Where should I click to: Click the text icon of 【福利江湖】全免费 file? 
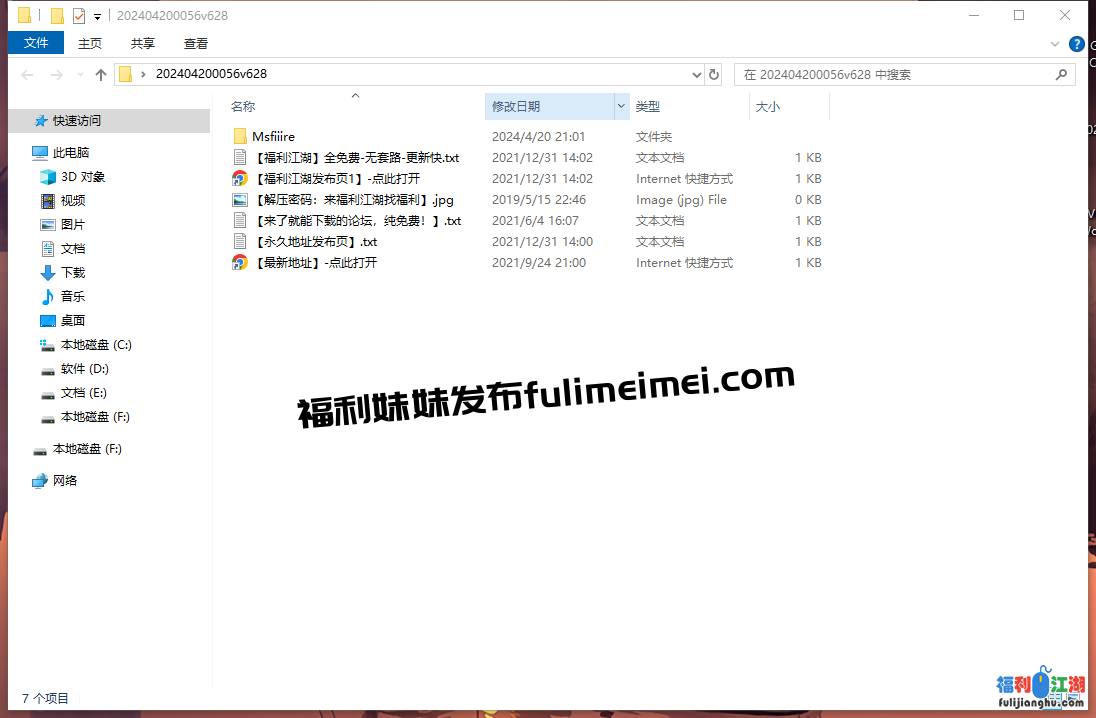pos(240,157)
